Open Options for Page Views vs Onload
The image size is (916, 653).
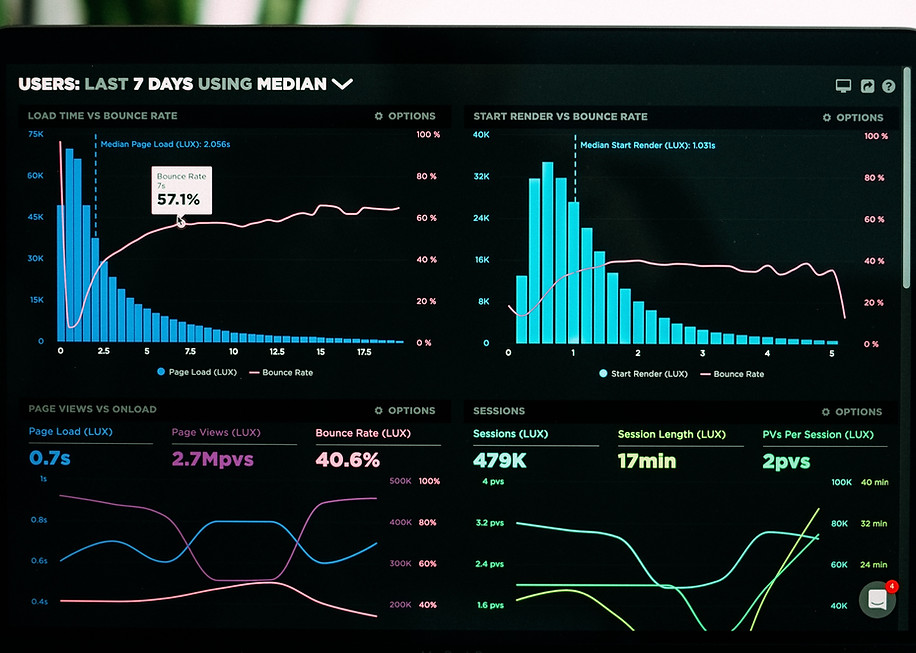coord(405,411)
